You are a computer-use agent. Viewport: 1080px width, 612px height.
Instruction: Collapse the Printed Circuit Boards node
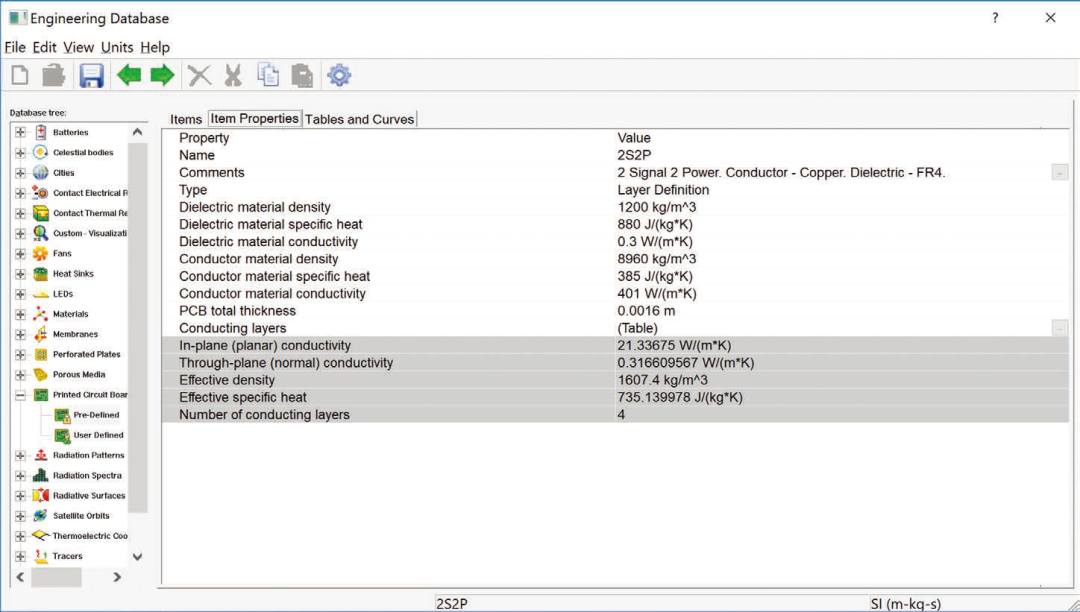[x=20, y=395]
